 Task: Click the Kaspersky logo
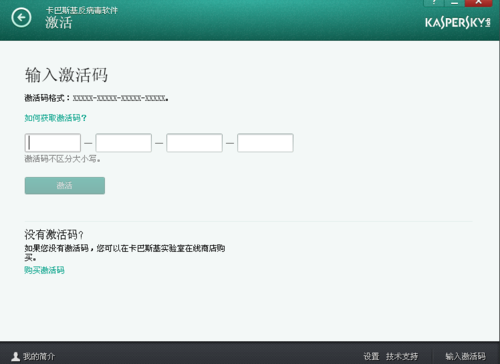pos(458,22)
